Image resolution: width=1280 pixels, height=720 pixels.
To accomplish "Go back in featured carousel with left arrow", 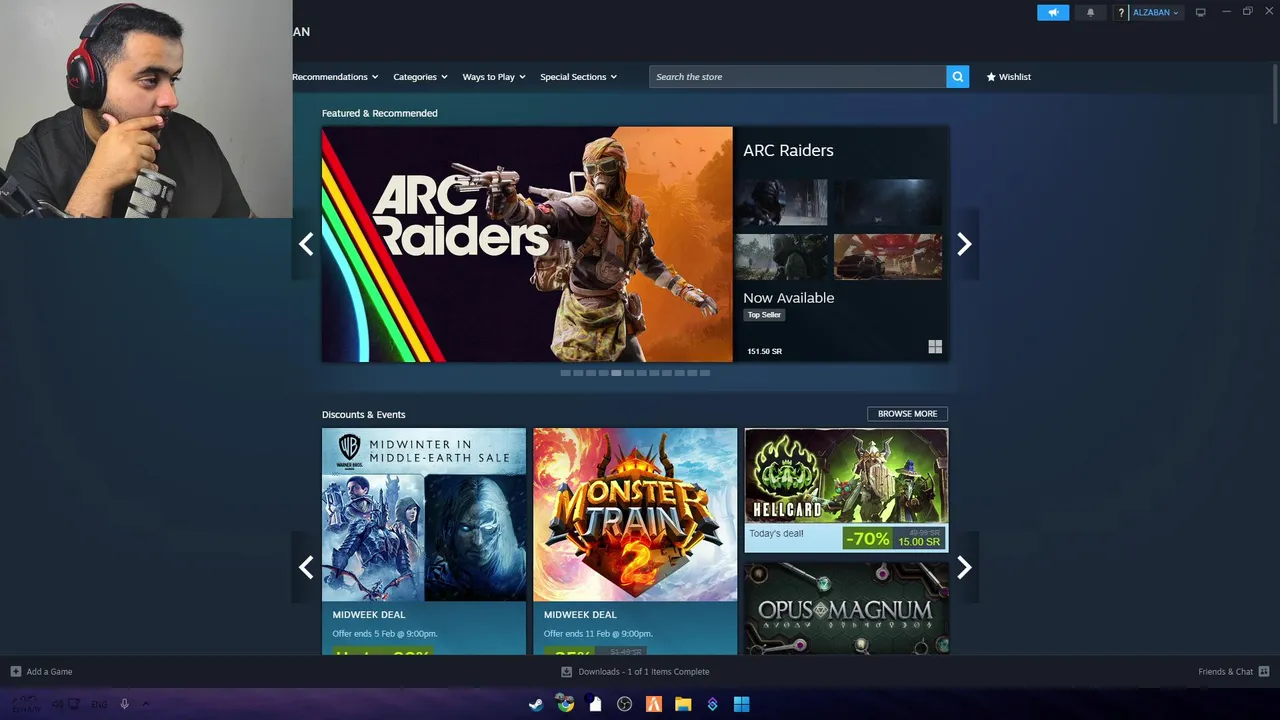I will [306, 244].
